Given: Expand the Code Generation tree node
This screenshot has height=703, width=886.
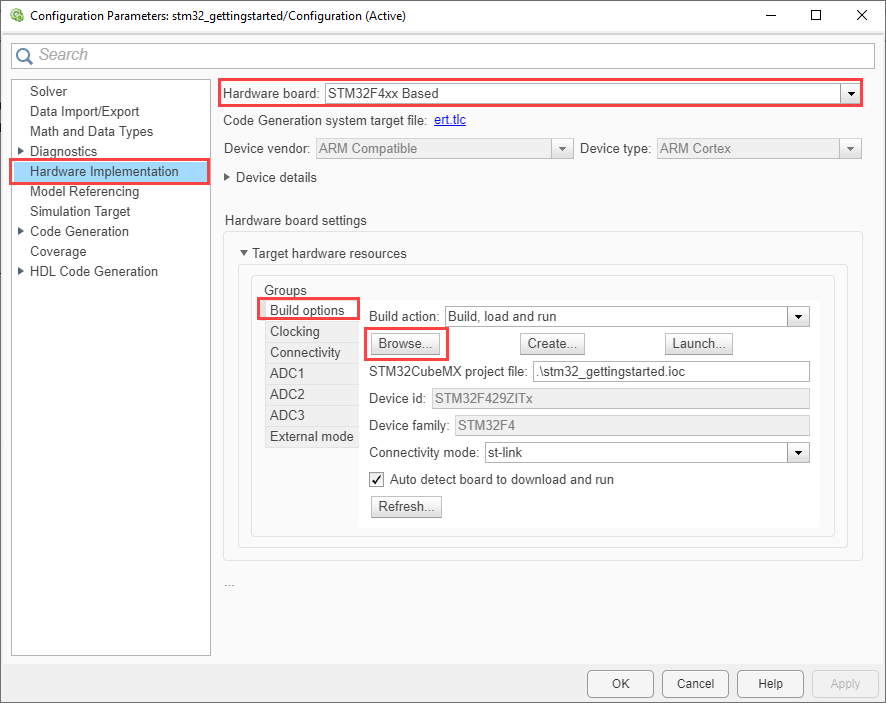Looking at the screenshot, I should (21, 232).
